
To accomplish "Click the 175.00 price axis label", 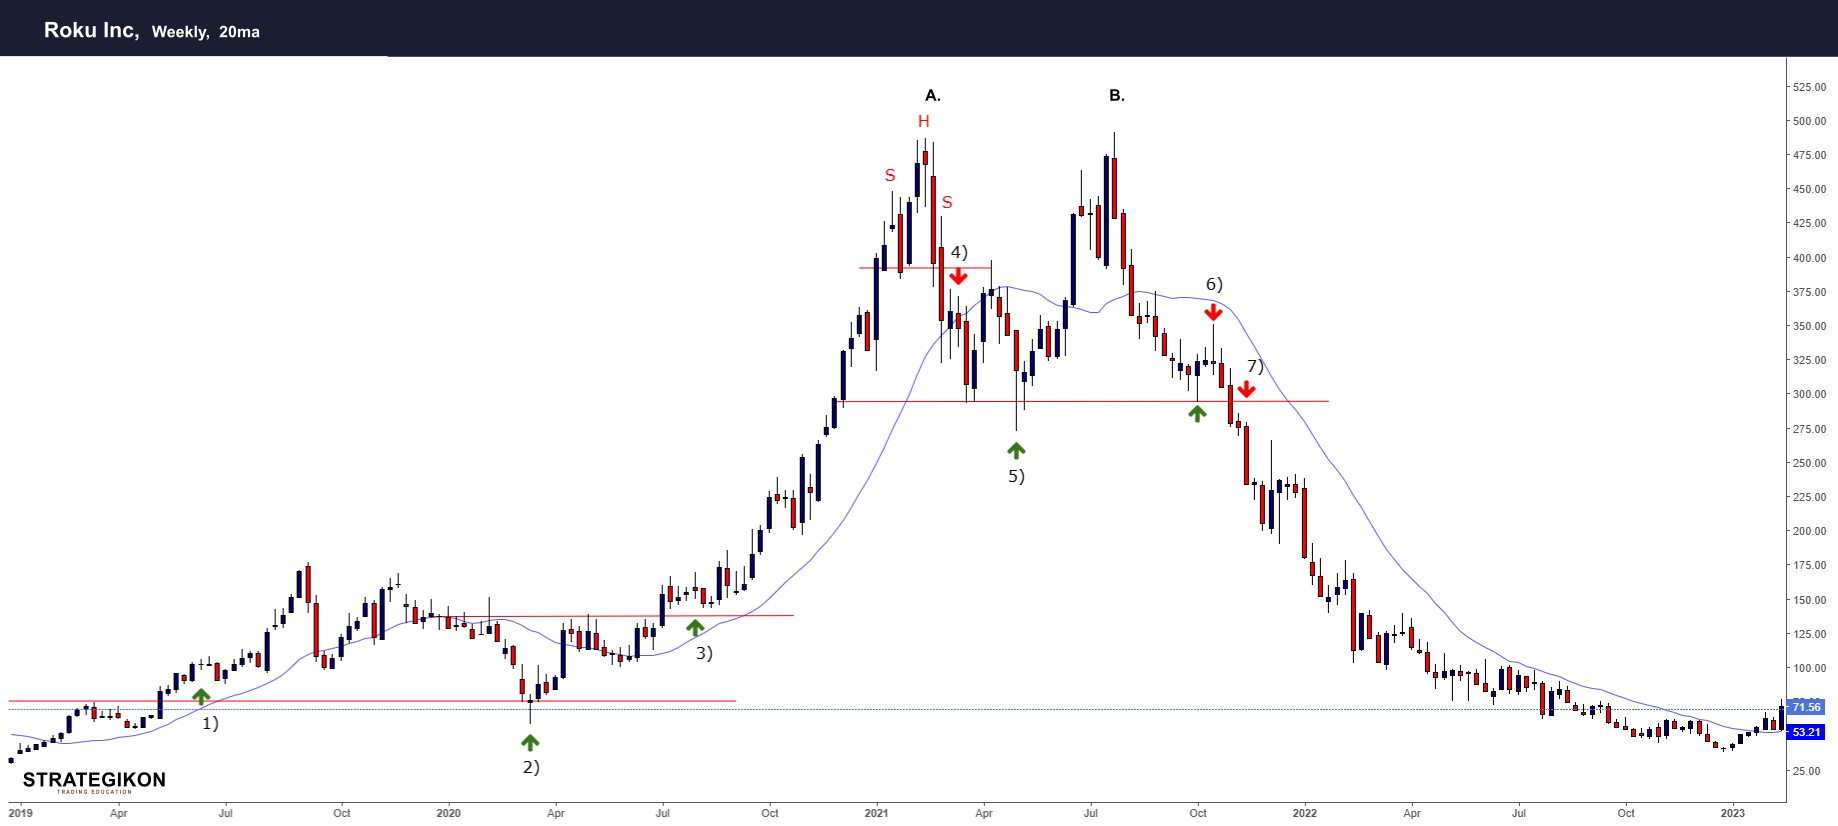I will [1809, 565].
